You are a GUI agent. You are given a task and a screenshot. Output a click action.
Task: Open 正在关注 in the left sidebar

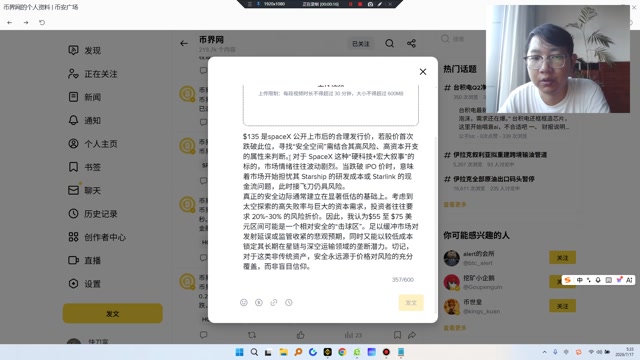[x=93, y=74]
